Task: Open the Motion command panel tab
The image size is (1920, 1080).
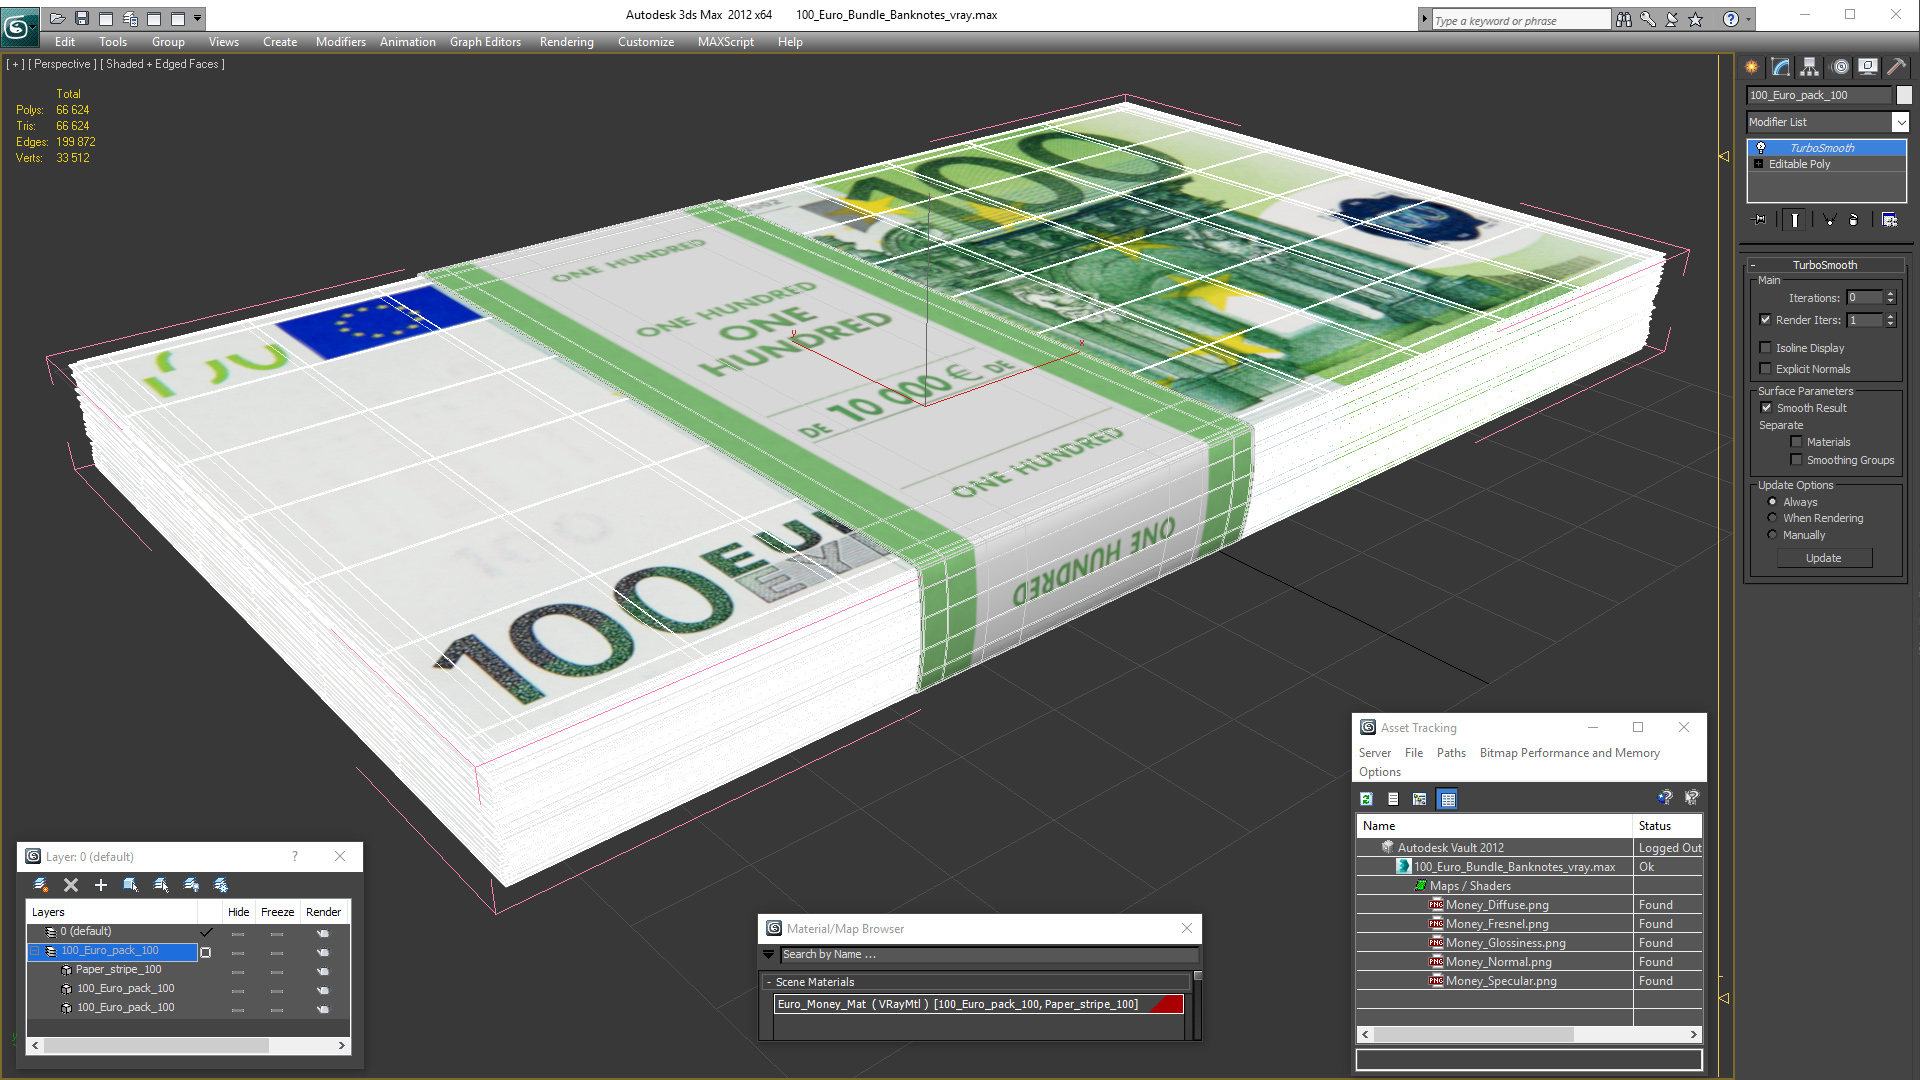Action: (x=1840, y=67)
